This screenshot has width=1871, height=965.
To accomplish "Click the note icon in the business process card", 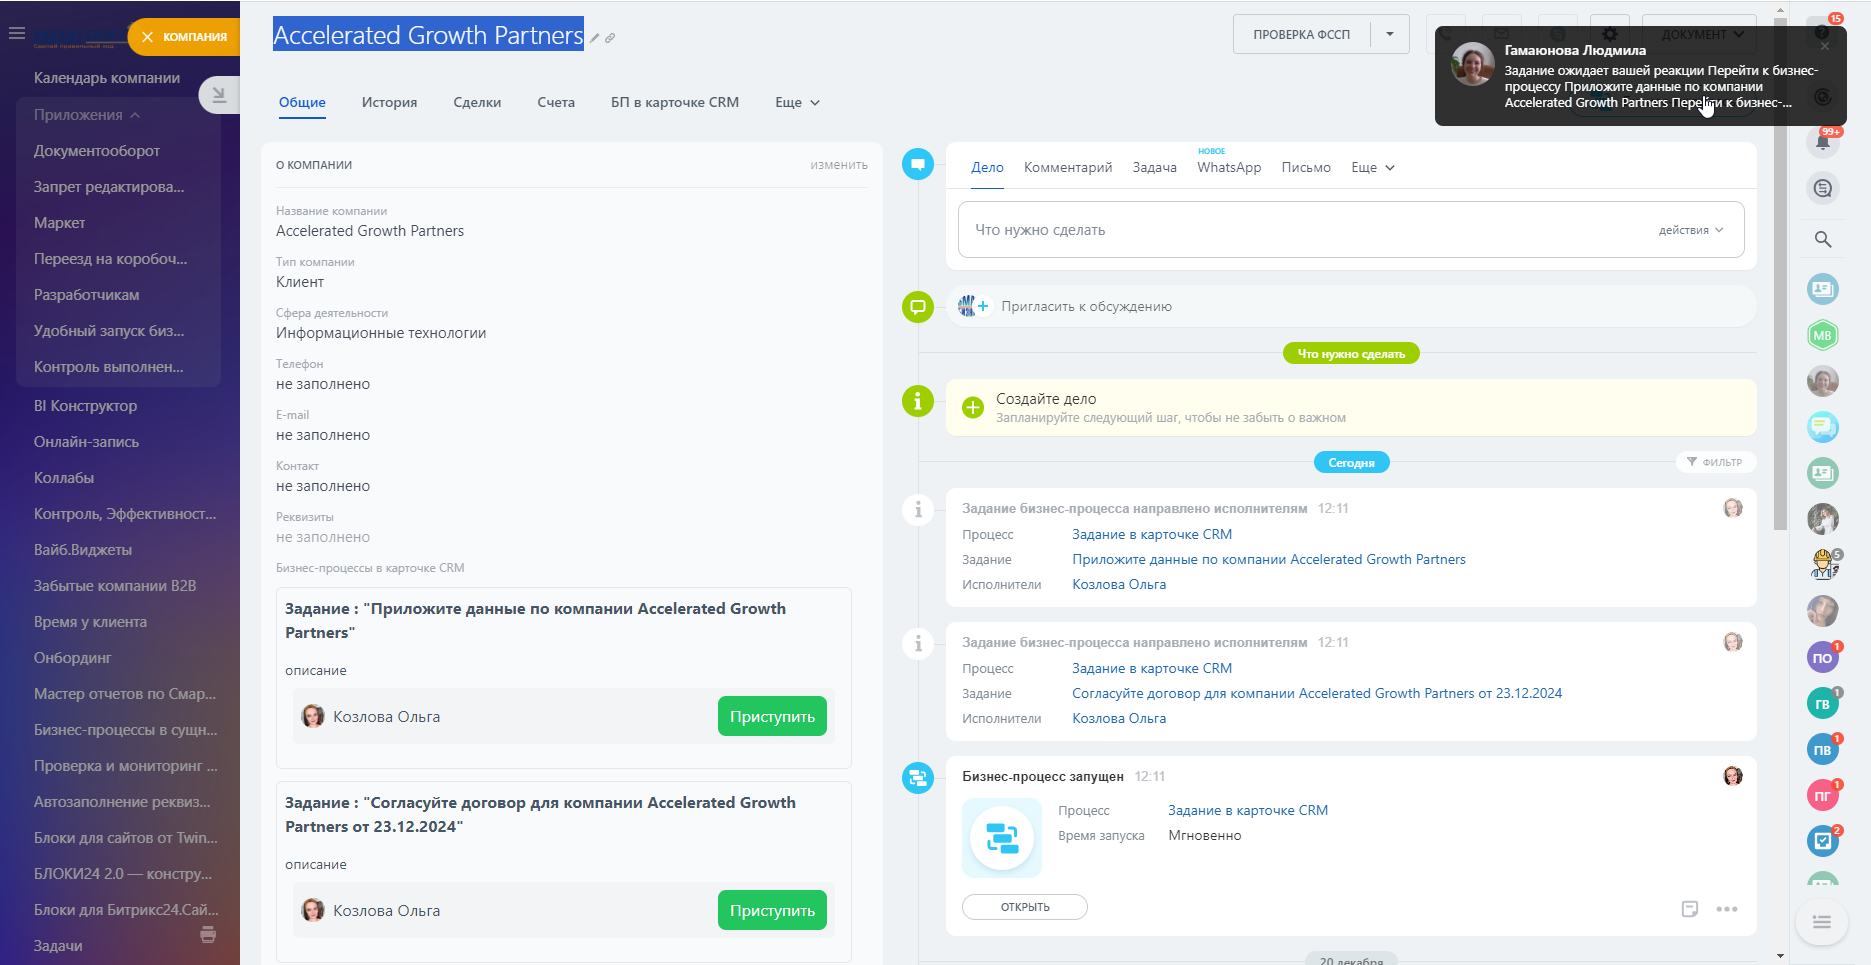I will pyautogui.click(x=1689, y=909).
